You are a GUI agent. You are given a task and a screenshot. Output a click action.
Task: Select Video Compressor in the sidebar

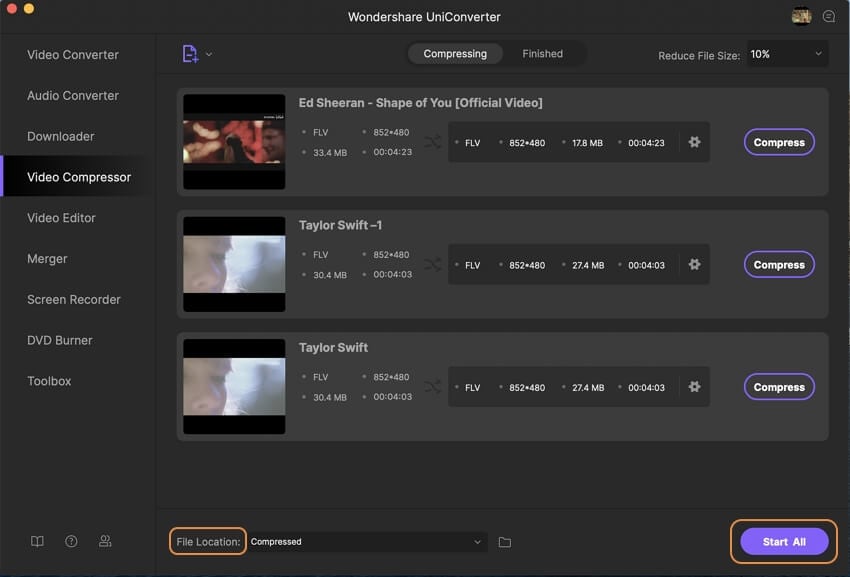[79, 177]
